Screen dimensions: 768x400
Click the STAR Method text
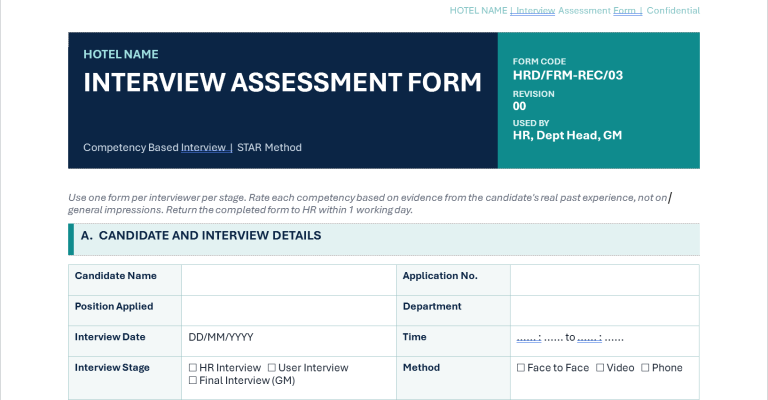[x=269, y=147]
